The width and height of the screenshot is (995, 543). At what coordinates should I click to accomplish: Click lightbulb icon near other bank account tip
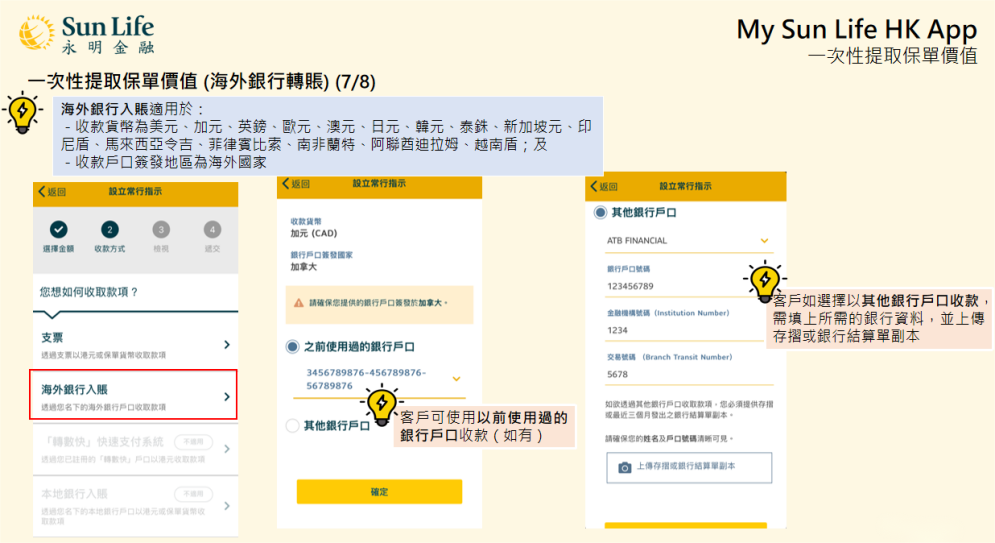[764, 280]
